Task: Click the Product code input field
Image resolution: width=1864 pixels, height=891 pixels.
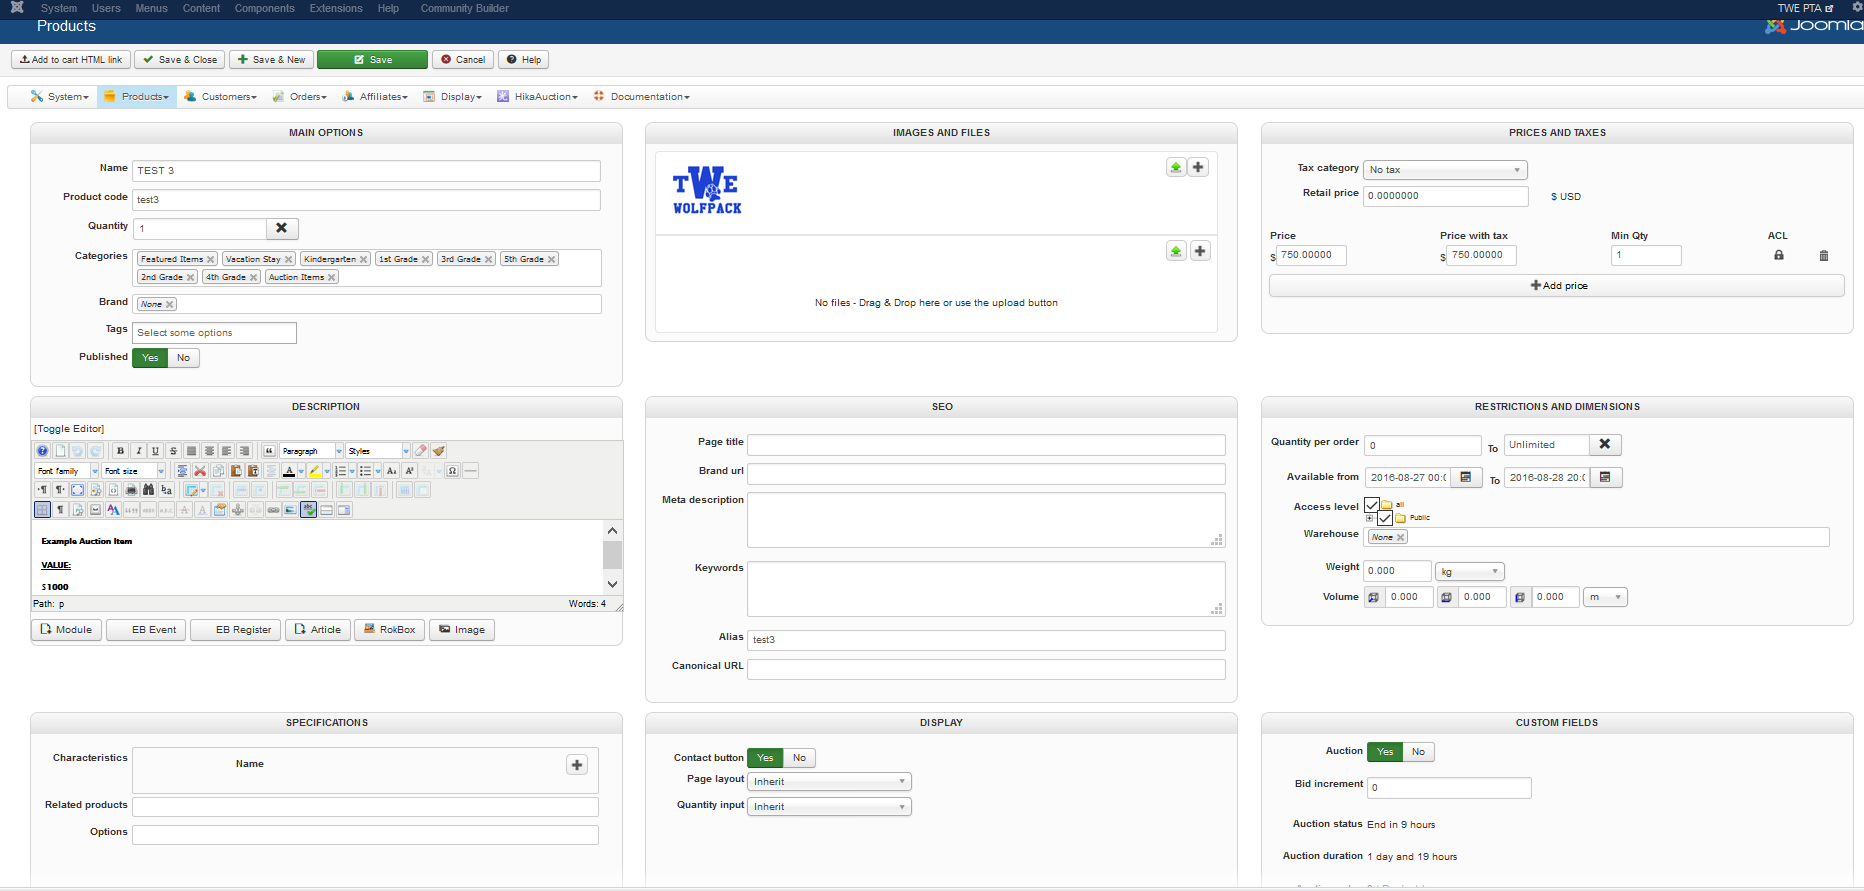Action: (x=366, y=200)
